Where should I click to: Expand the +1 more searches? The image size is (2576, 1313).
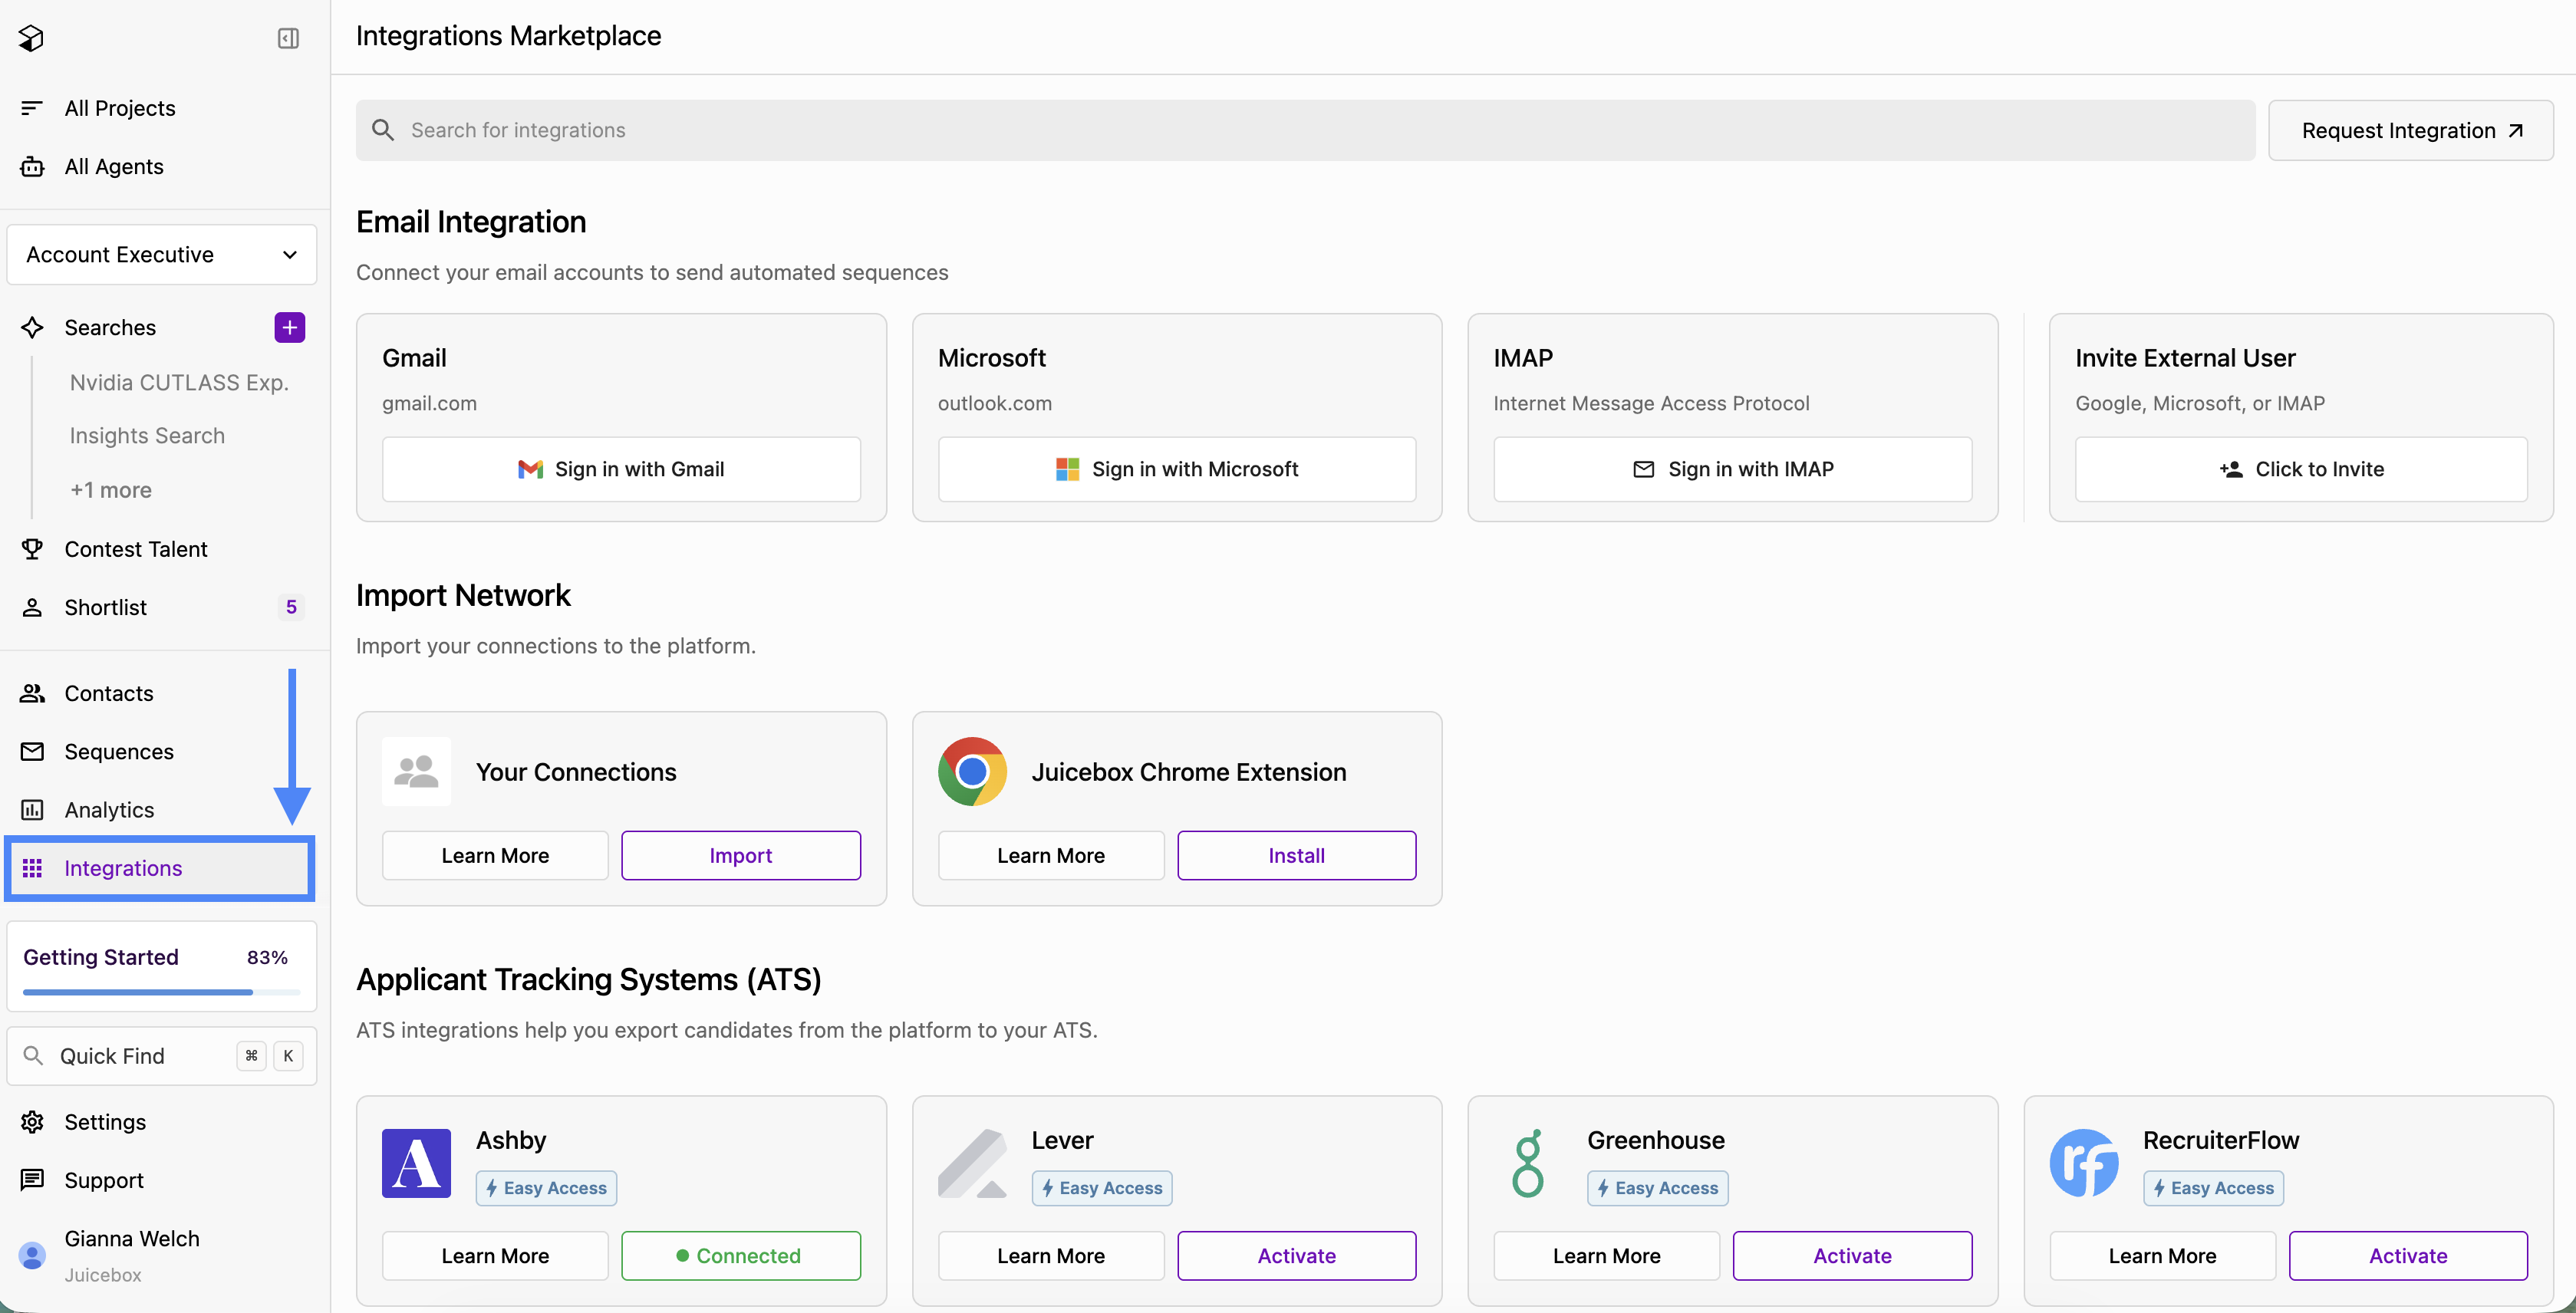[111, 490]
